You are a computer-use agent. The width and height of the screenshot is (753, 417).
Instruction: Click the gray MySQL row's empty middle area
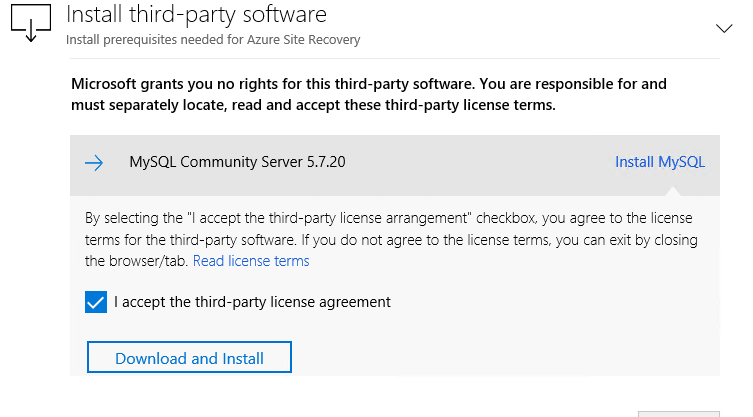480,165
